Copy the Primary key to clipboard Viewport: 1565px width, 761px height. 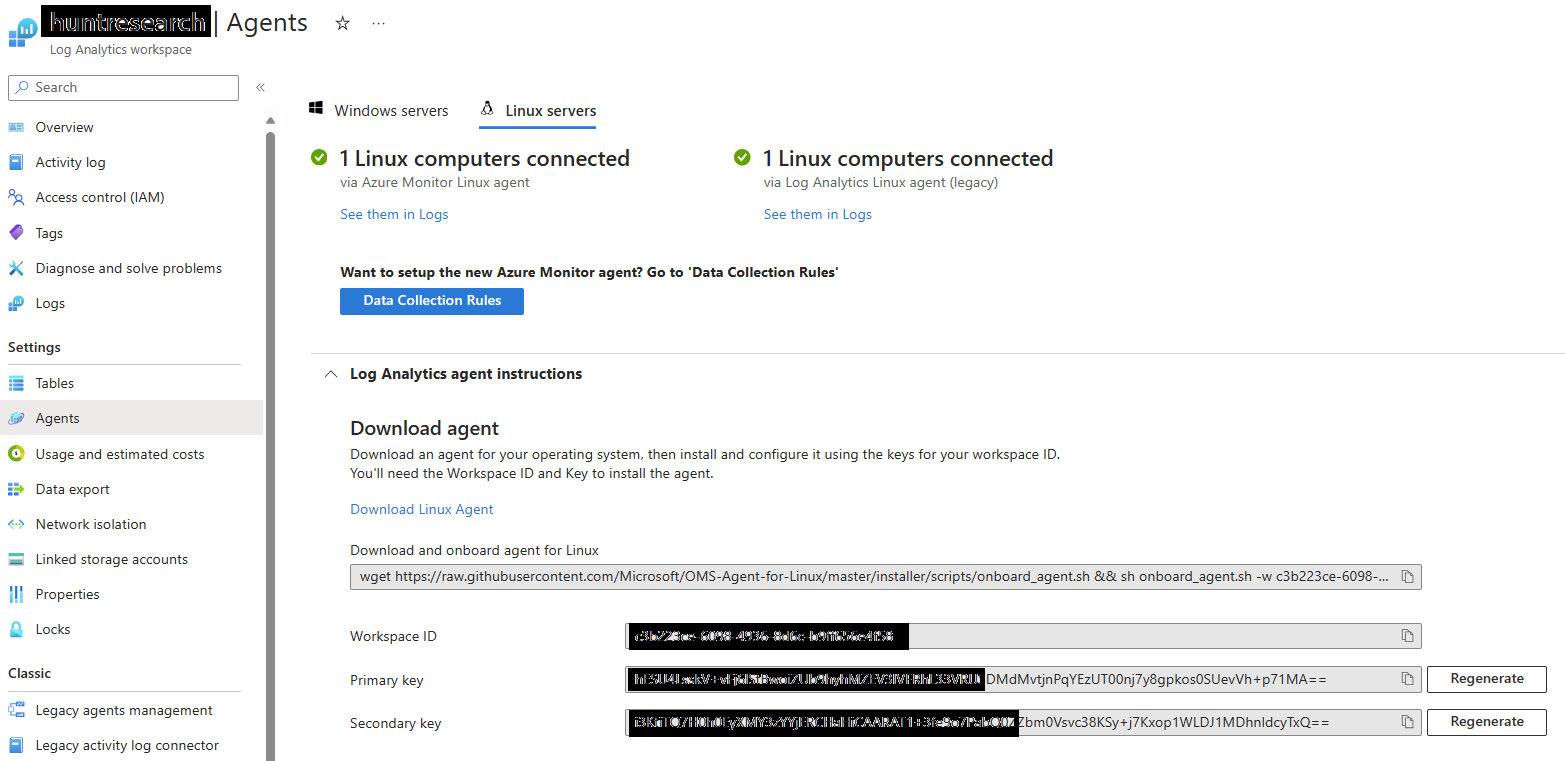click(x=1407, y=679)
